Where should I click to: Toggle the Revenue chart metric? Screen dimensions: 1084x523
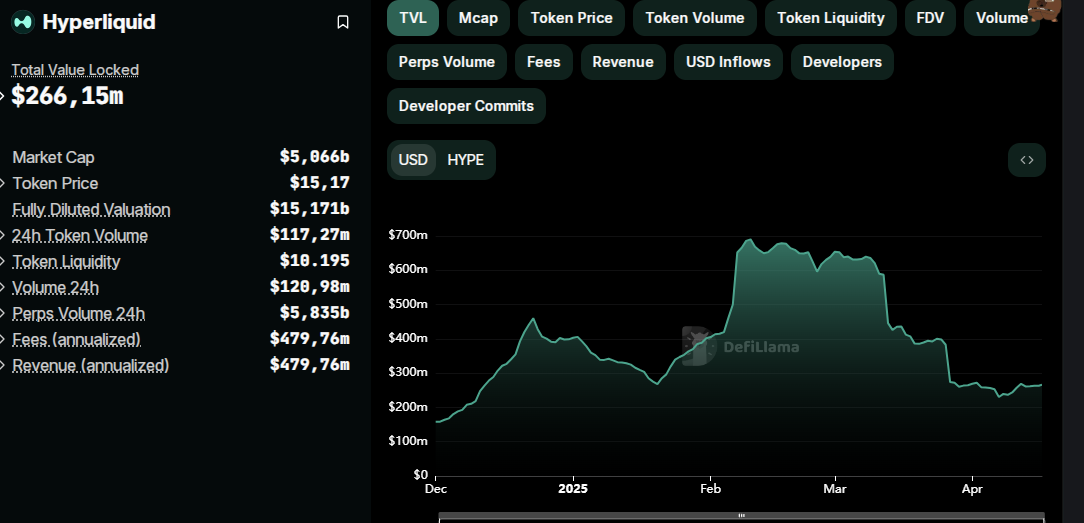(x=623, y=62)
